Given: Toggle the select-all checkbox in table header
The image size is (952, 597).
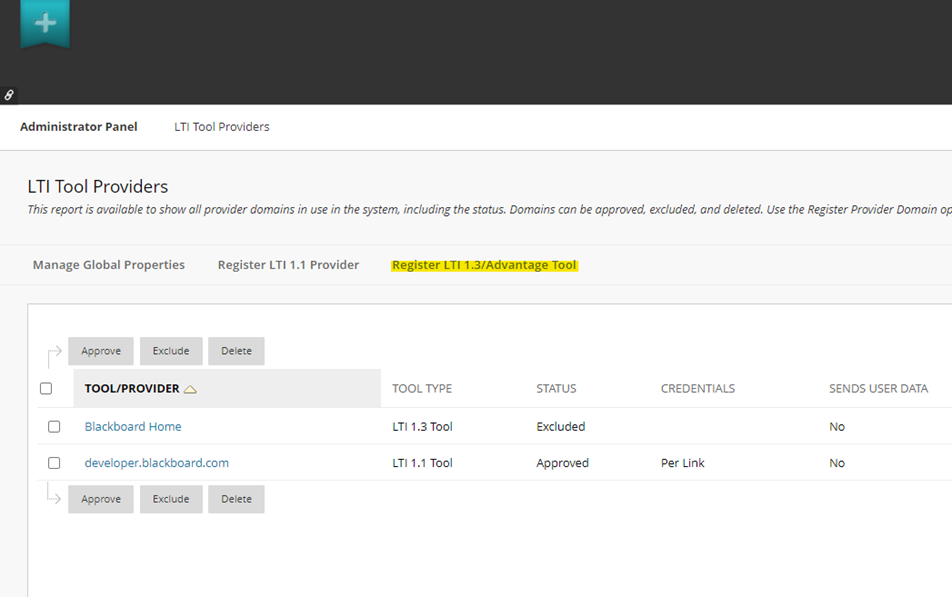Looking at the screenshot, I should 46,389.
